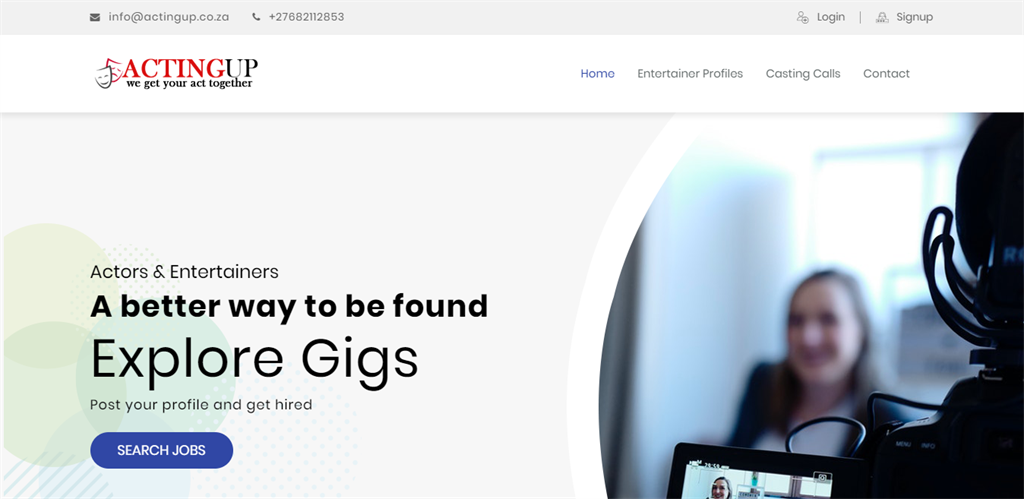
Task: Click the 'A better way to be found' headline
Action: [x=289, y=306]
